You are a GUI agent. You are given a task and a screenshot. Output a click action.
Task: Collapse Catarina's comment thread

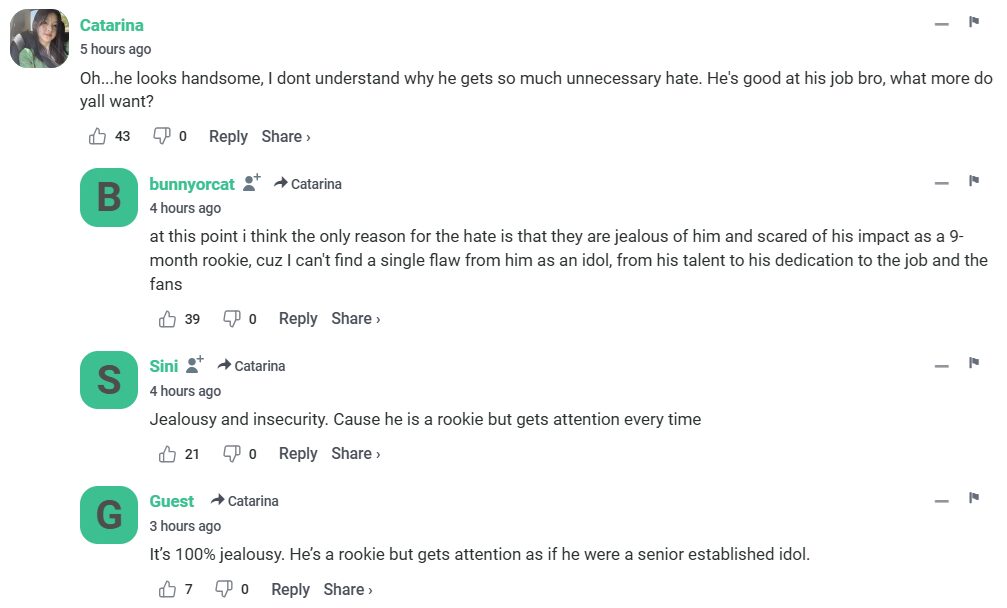click(941, 23)
